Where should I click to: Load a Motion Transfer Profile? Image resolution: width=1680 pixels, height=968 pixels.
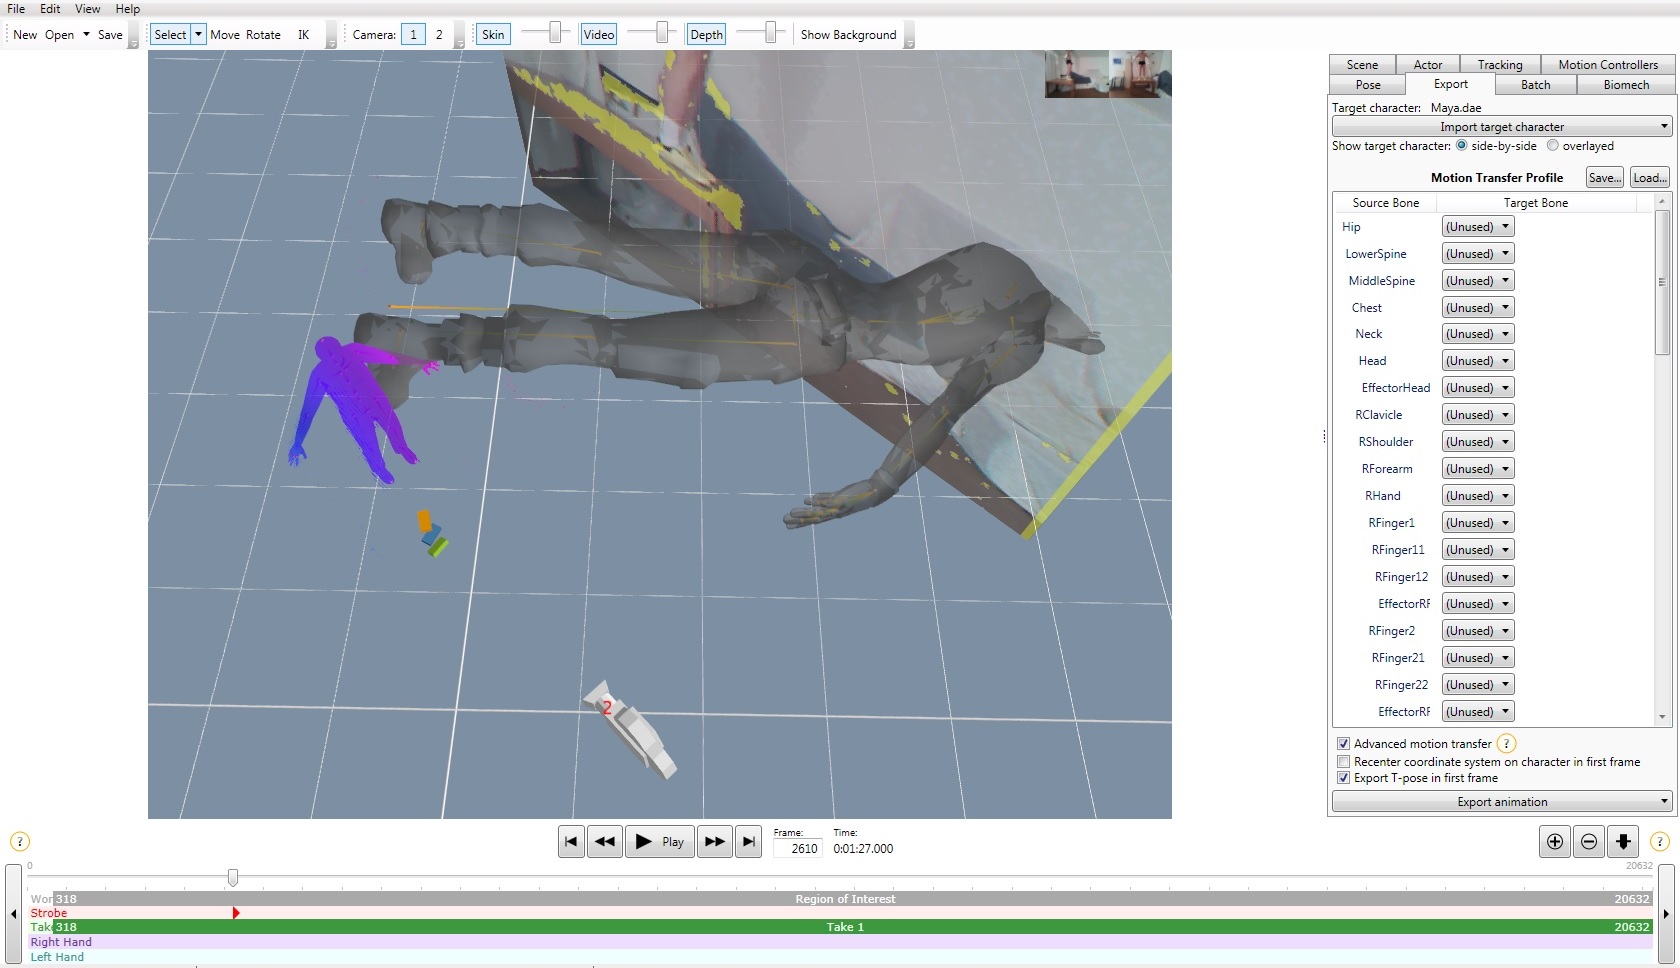click(x=1649, y=178)
